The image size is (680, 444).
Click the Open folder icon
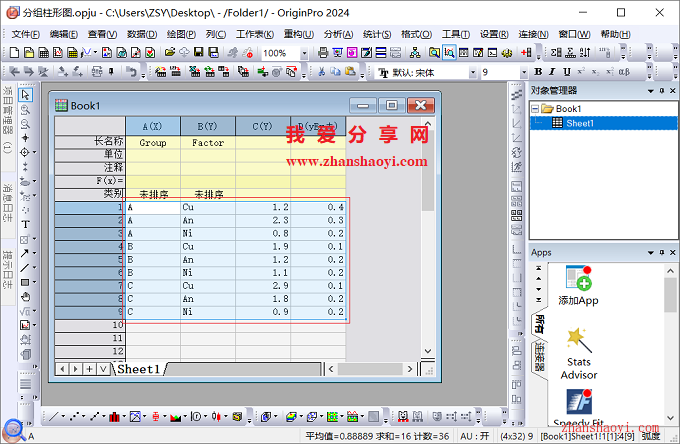tap(170, 53)
